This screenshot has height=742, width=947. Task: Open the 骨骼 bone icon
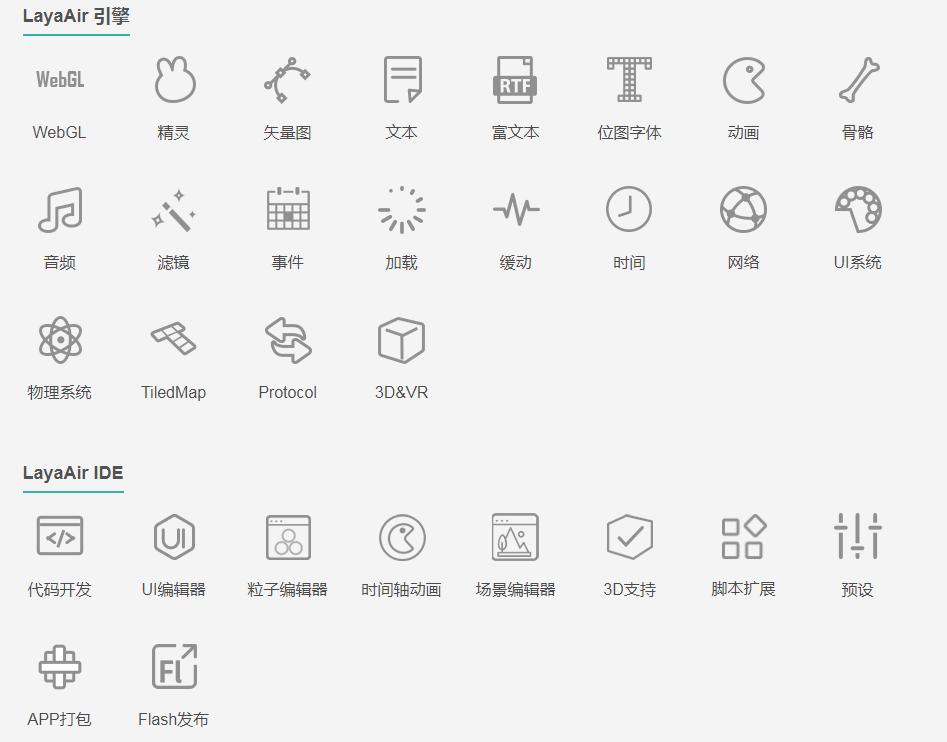pos(859,80)
